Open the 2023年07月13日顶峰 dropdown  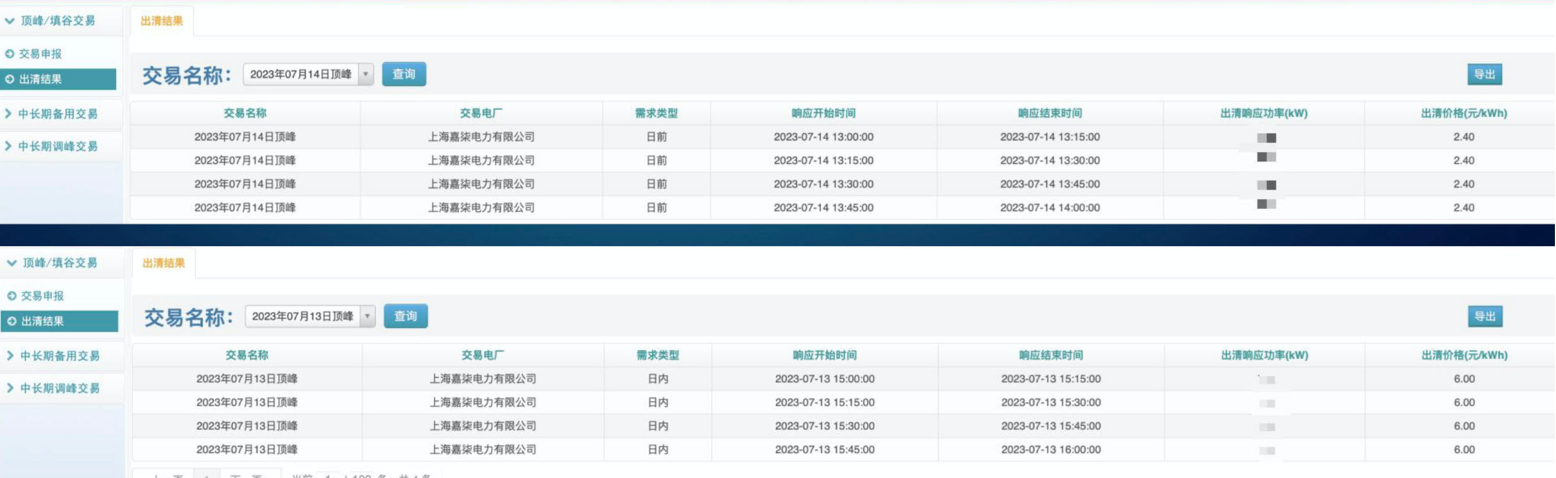tap(367, 316)
